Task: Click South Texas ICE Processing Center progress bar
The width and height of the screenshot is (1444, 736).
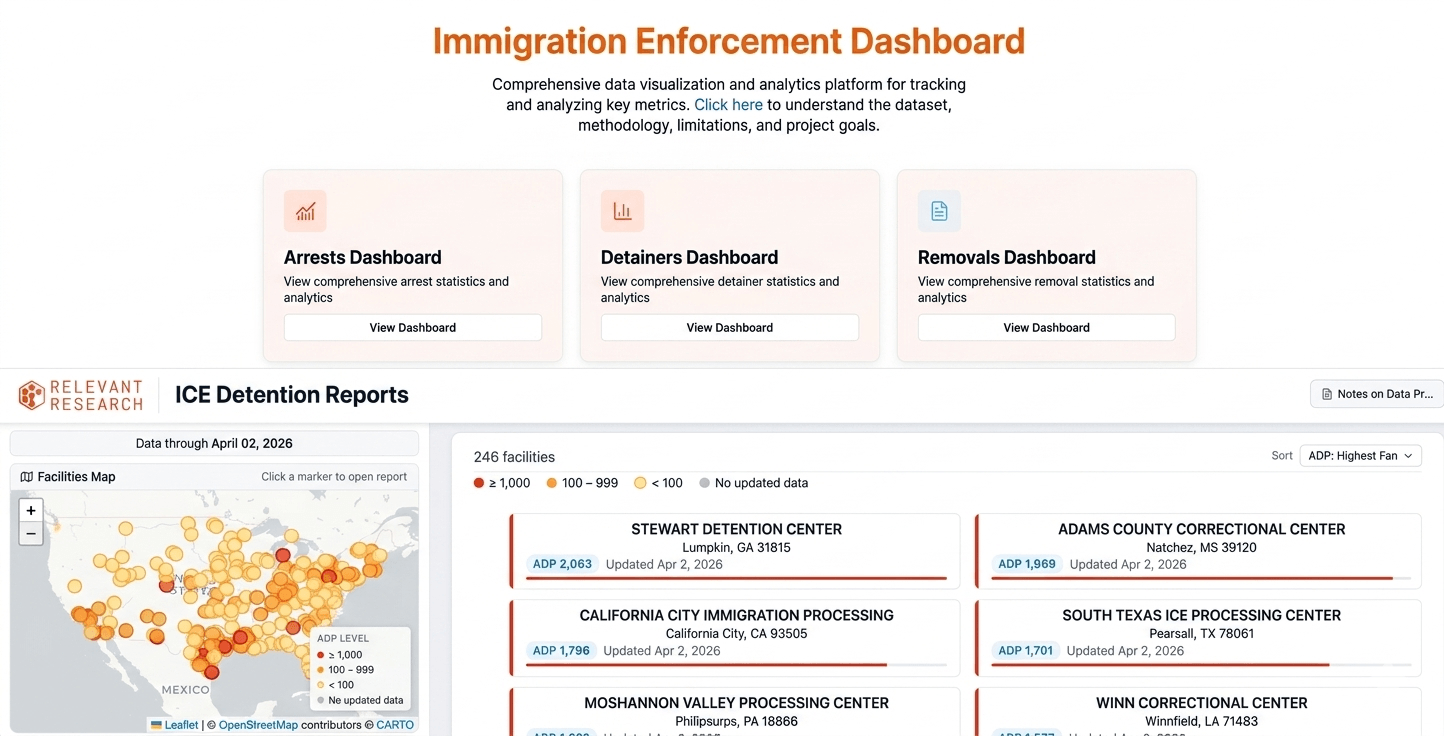Action: coord(1201,665)
